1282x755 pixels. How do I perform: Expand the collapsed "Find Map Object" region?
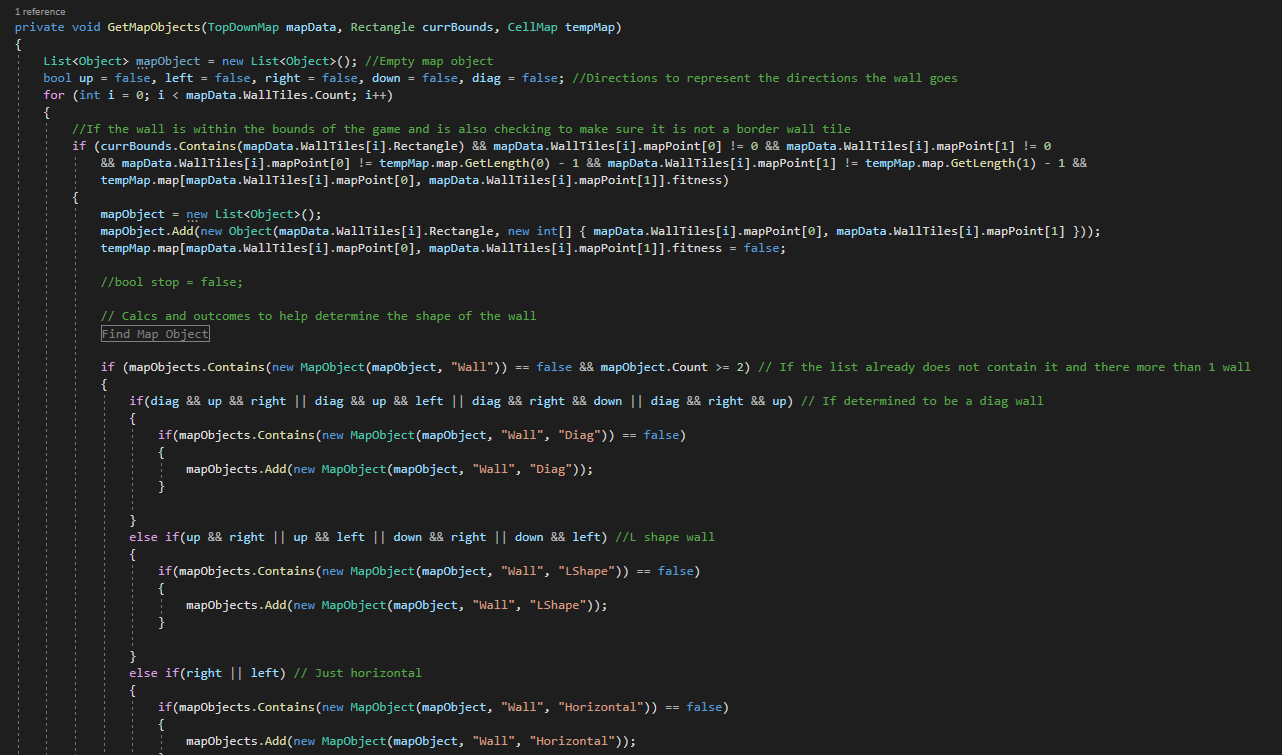155,334
